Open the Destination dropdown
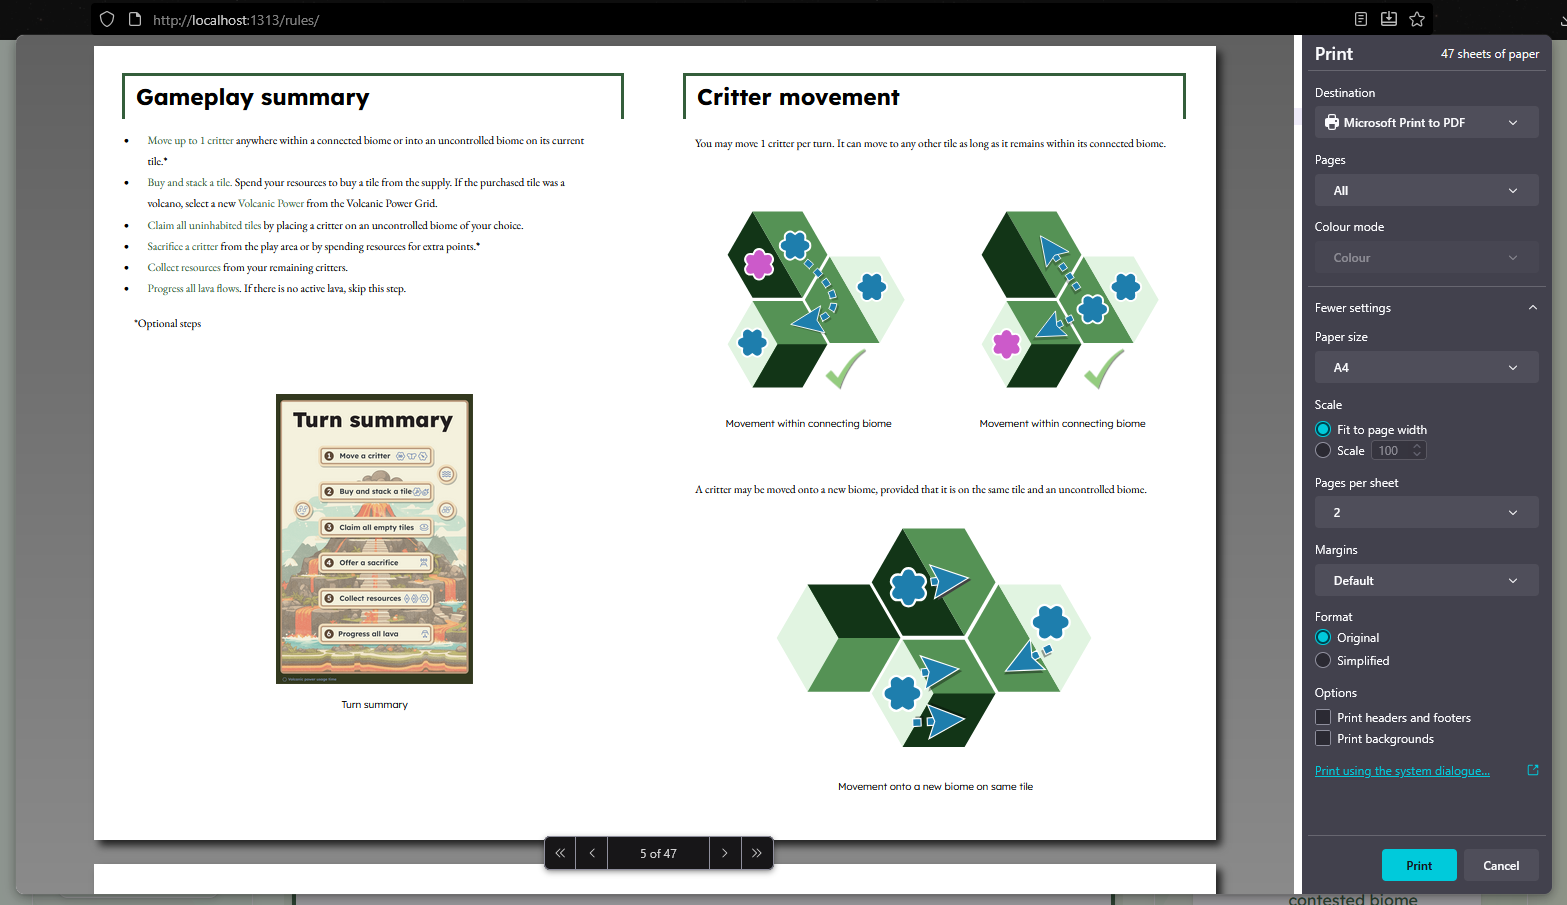The width and height of the screenshot is (1567, 905). coord(1425,123)
